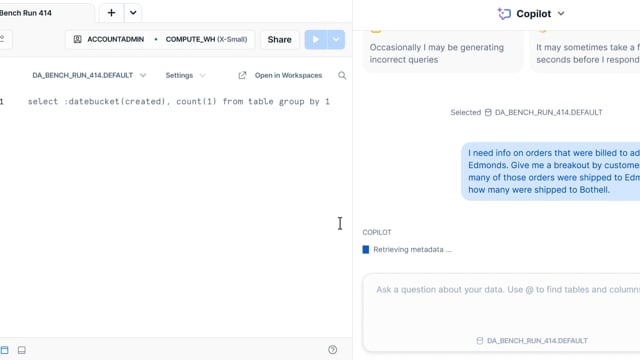This screenshot has height=360, width=640.
Task: Stop Copilot's metadata retrieval with blue square
Action: pyautogui.click(x=366, y=249)
